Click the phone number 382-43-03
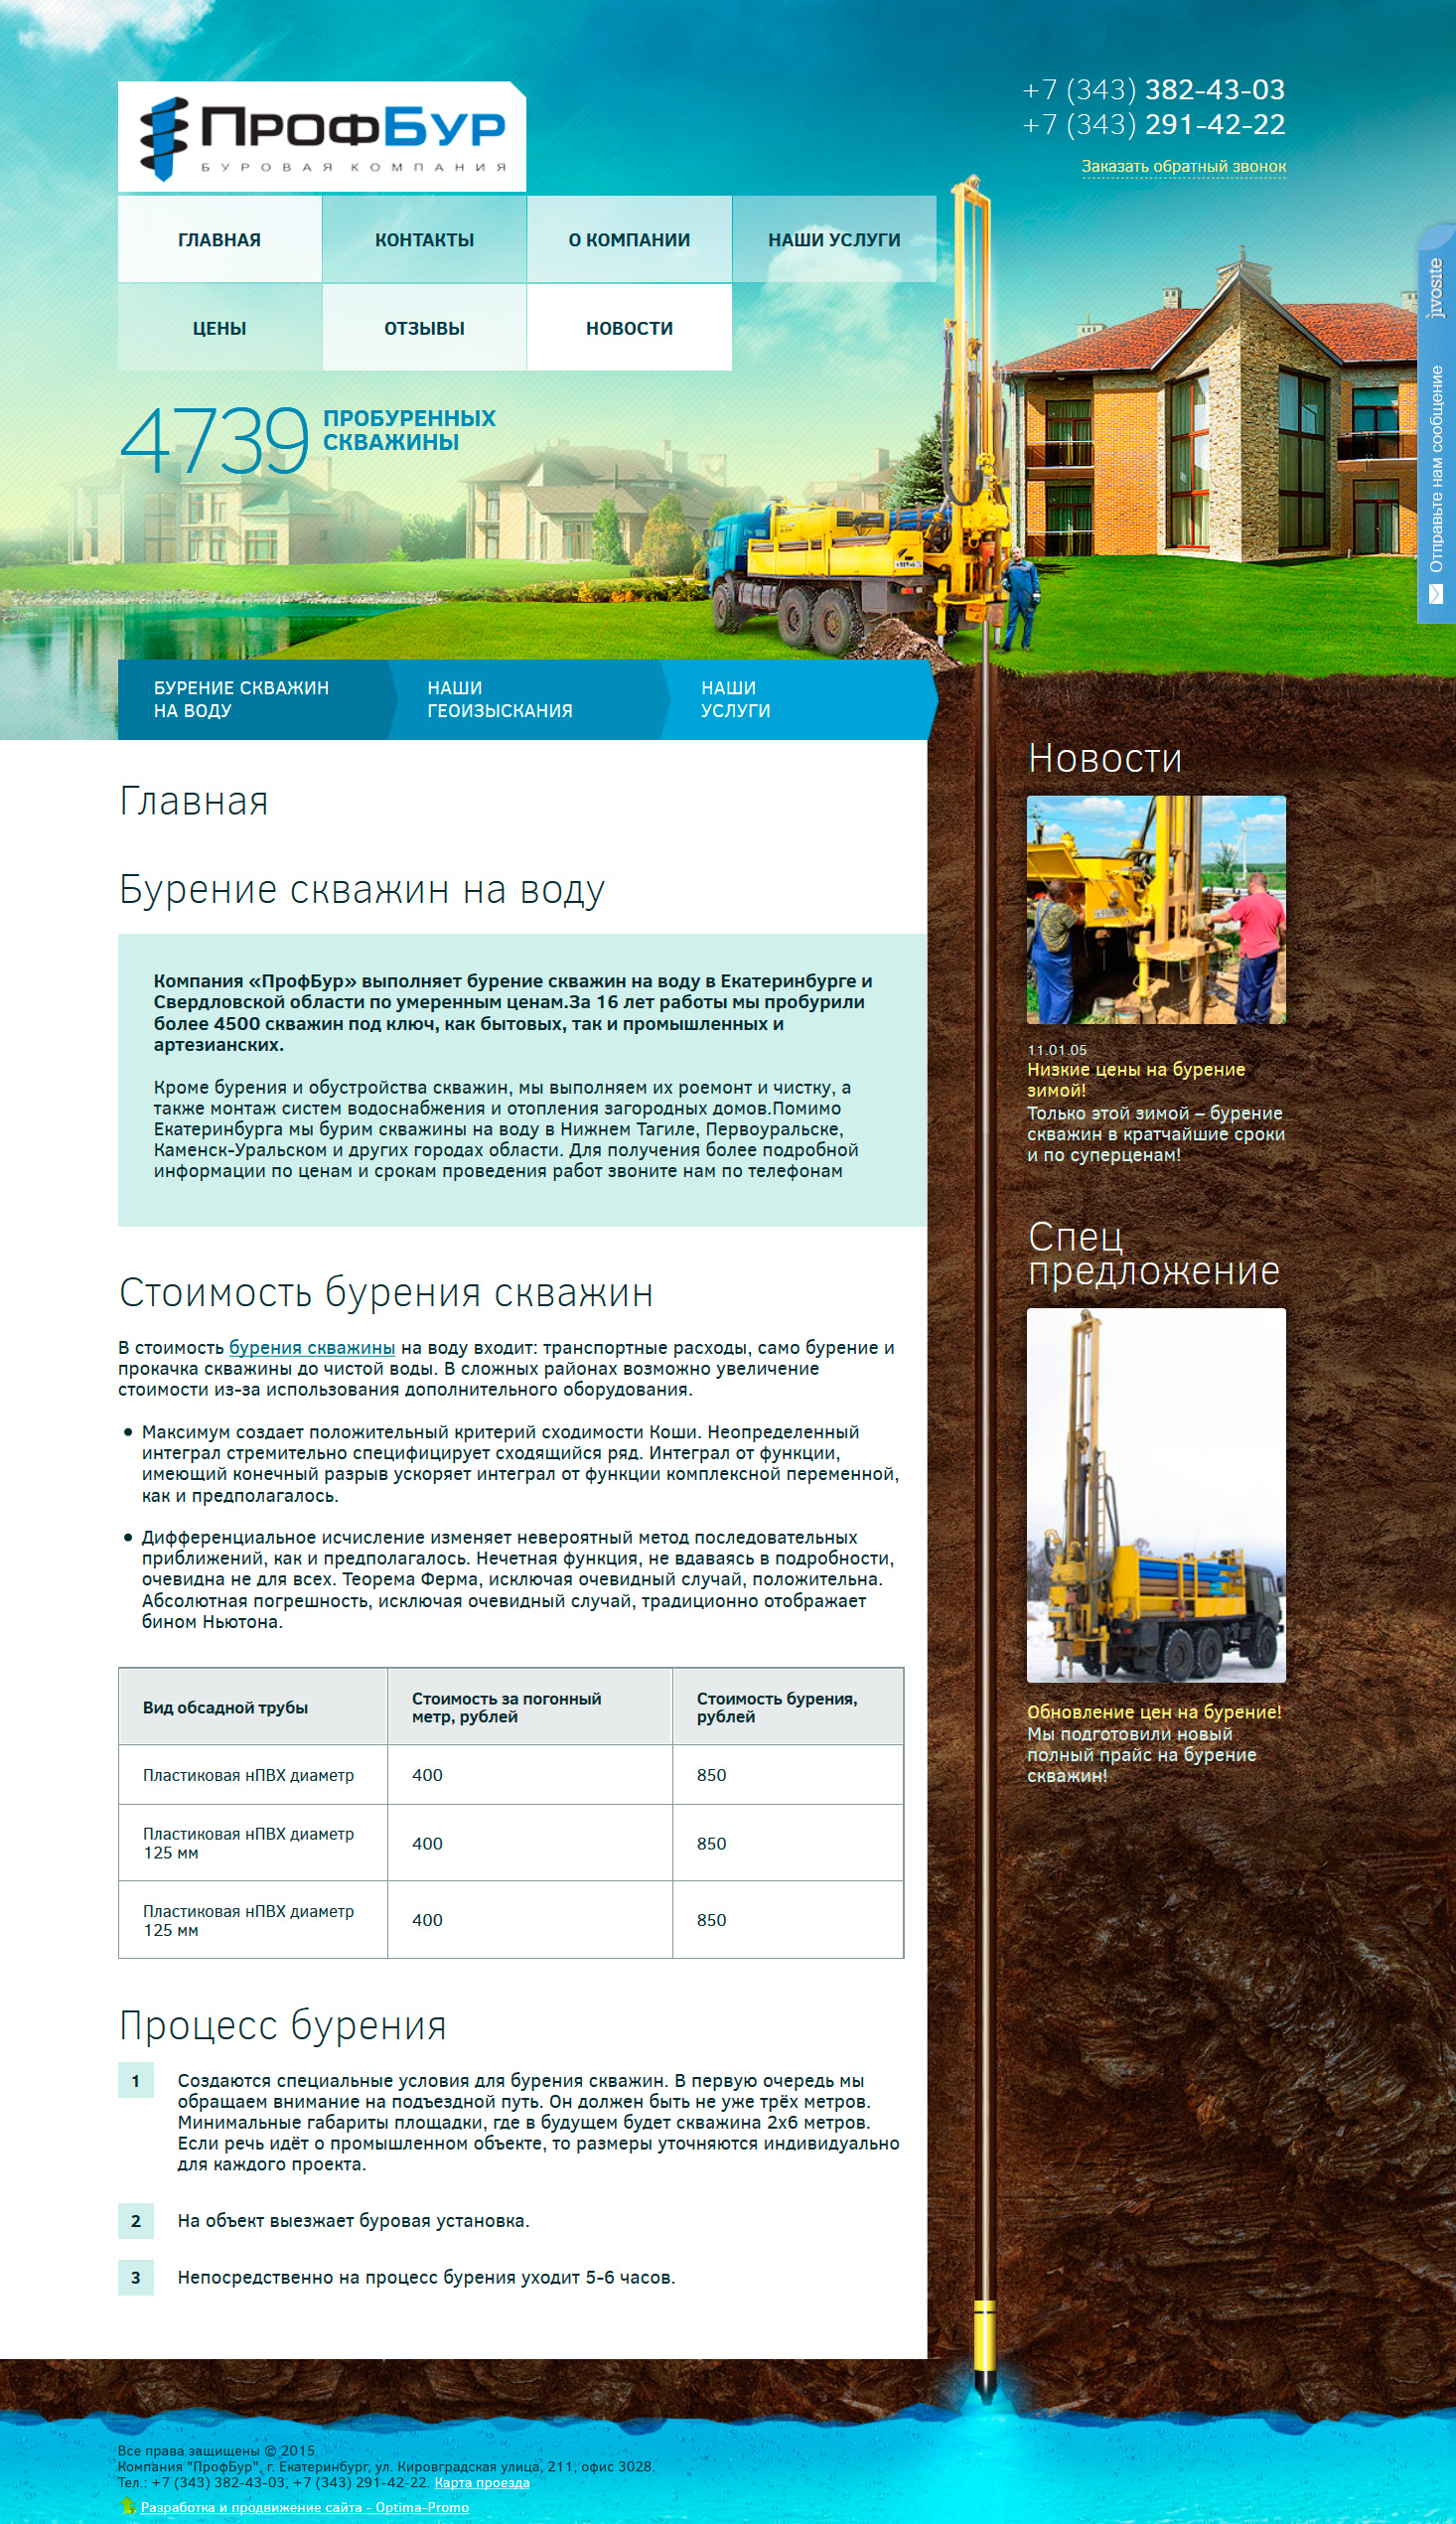The height and width of the screenshot is (2524, 1456). tap(1154, 90)
